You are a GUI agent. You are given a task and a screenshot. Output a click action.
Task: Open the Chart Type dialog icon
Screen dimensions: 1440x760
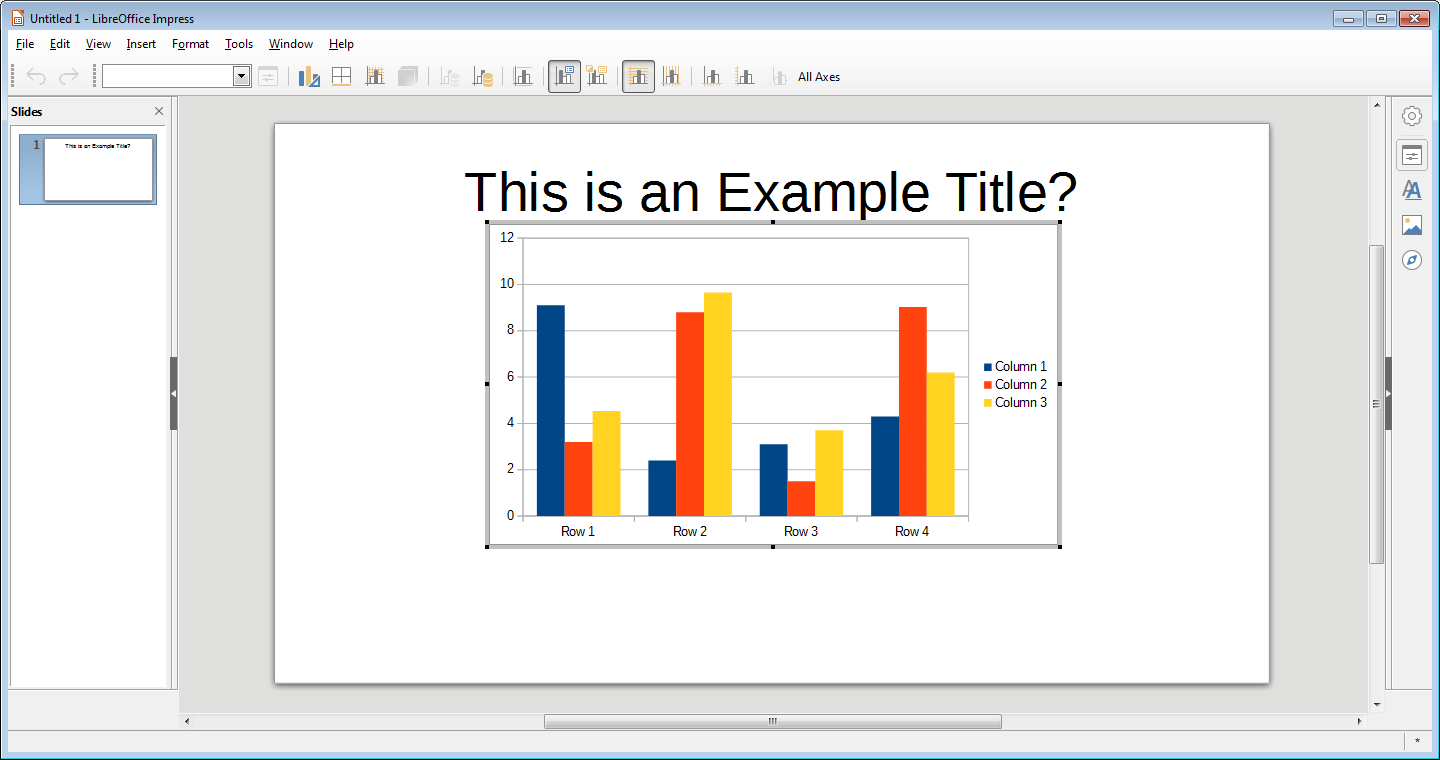pyautogui.click(x=309, y=77)
